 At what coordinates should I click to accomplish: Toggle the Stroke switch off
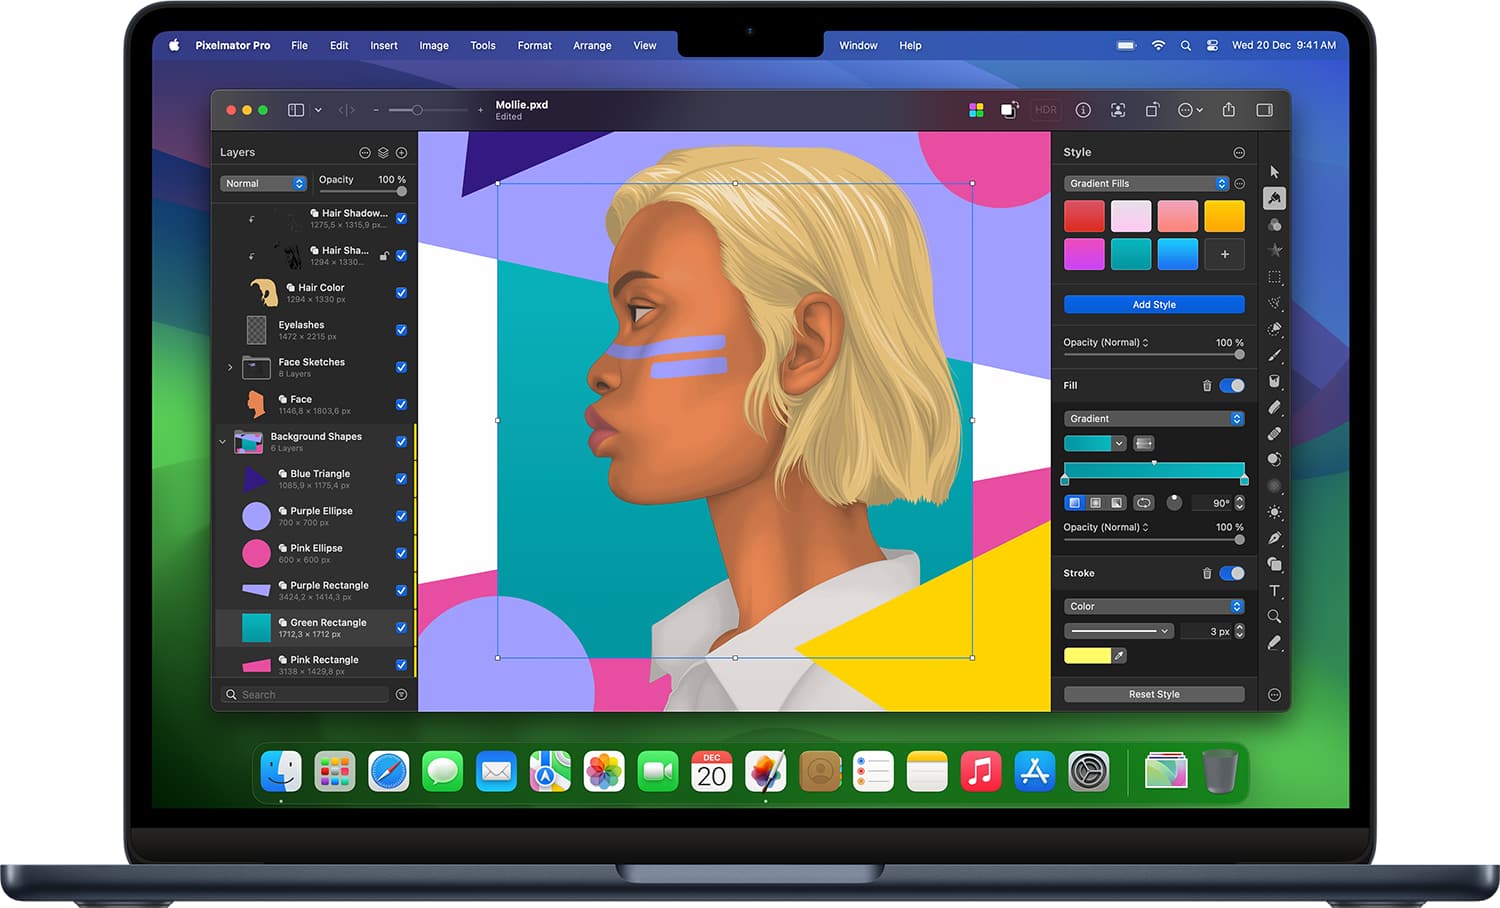point(1232,573)
